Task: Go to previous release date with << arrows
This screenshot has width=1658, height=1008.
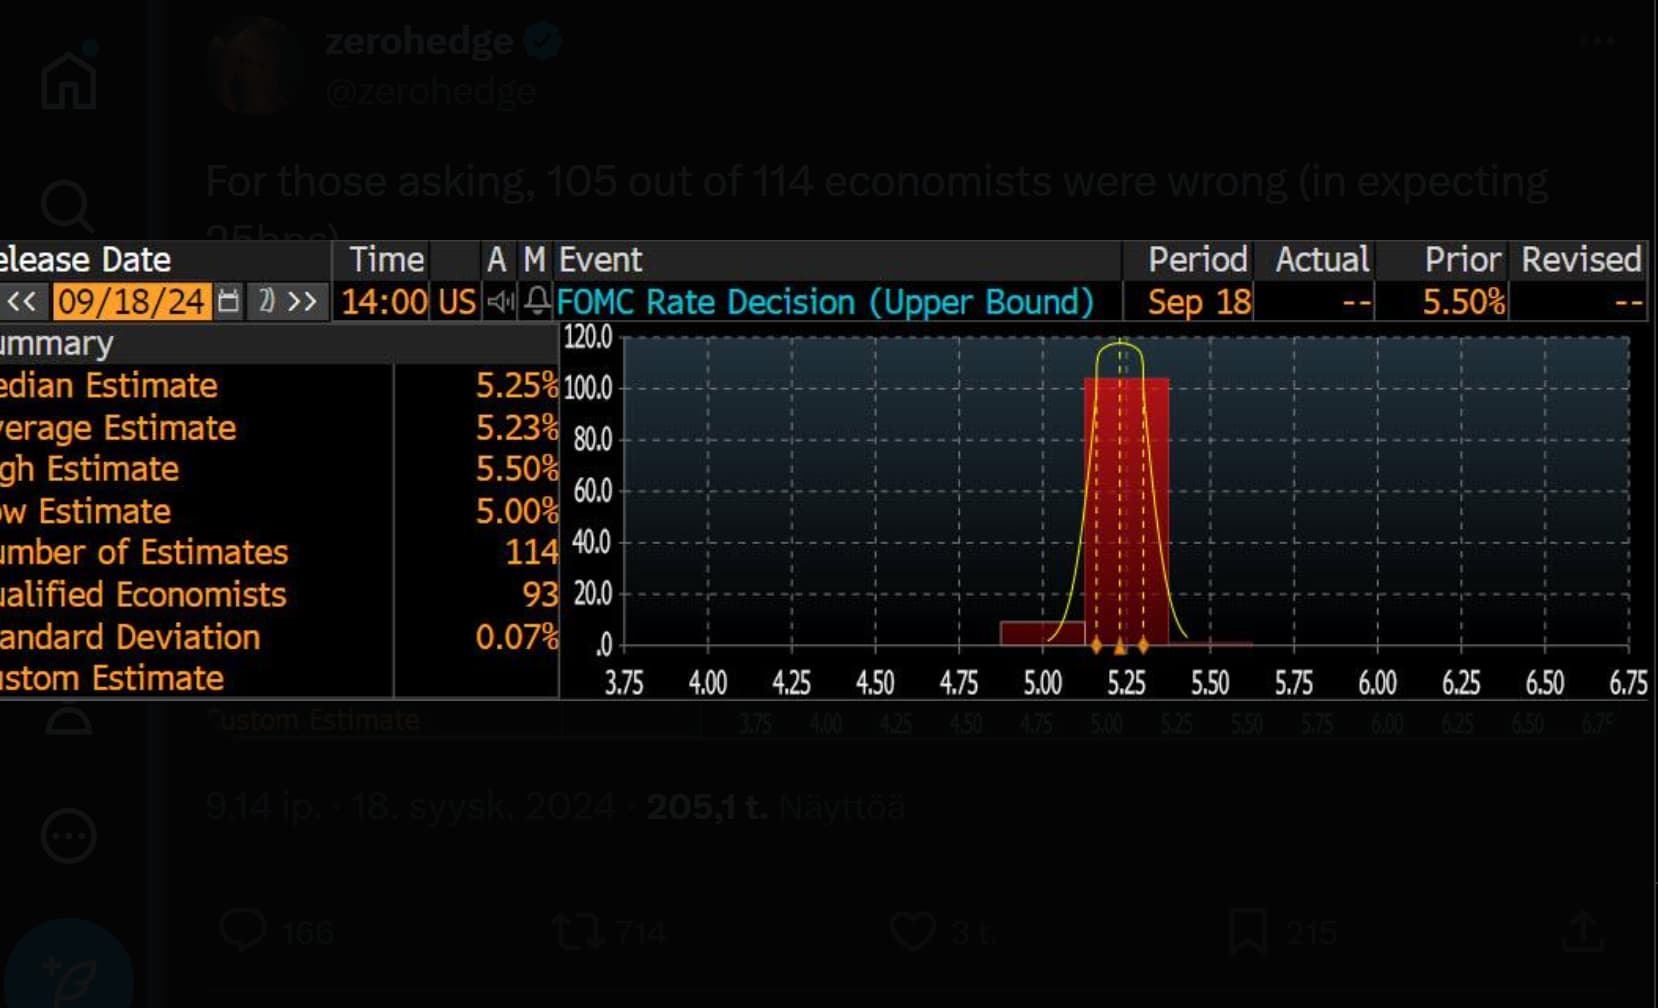Action: tap(22, 301)
